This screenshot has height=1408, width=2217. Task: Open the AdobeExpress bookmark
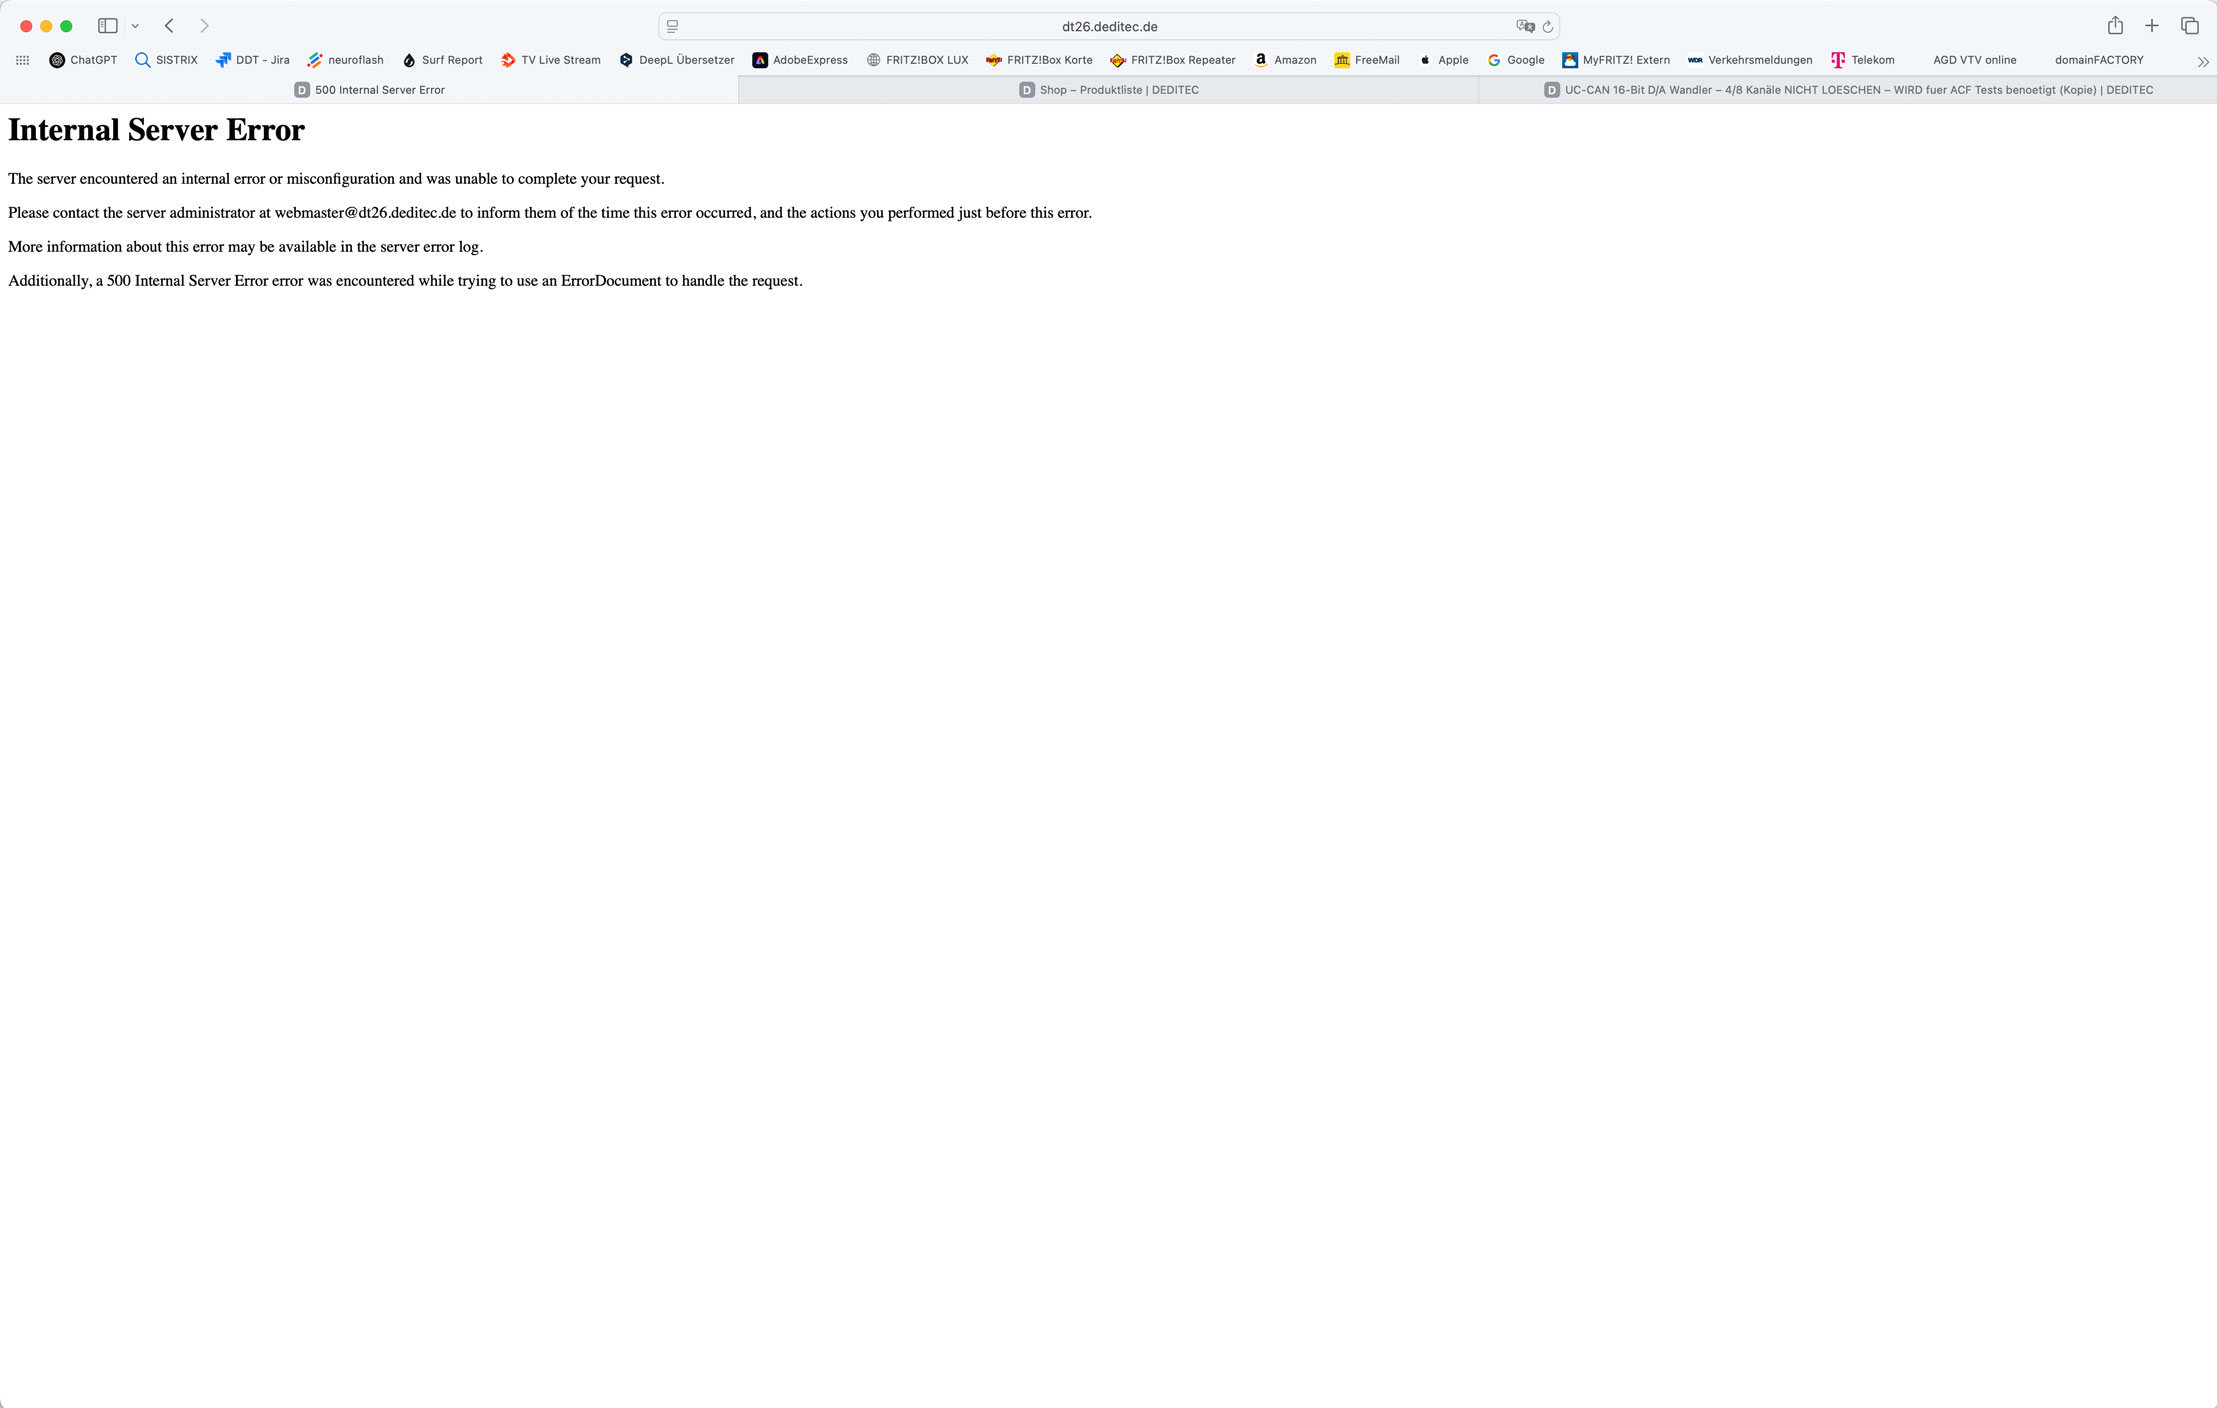pyautogui.click(x=800, y=60)
